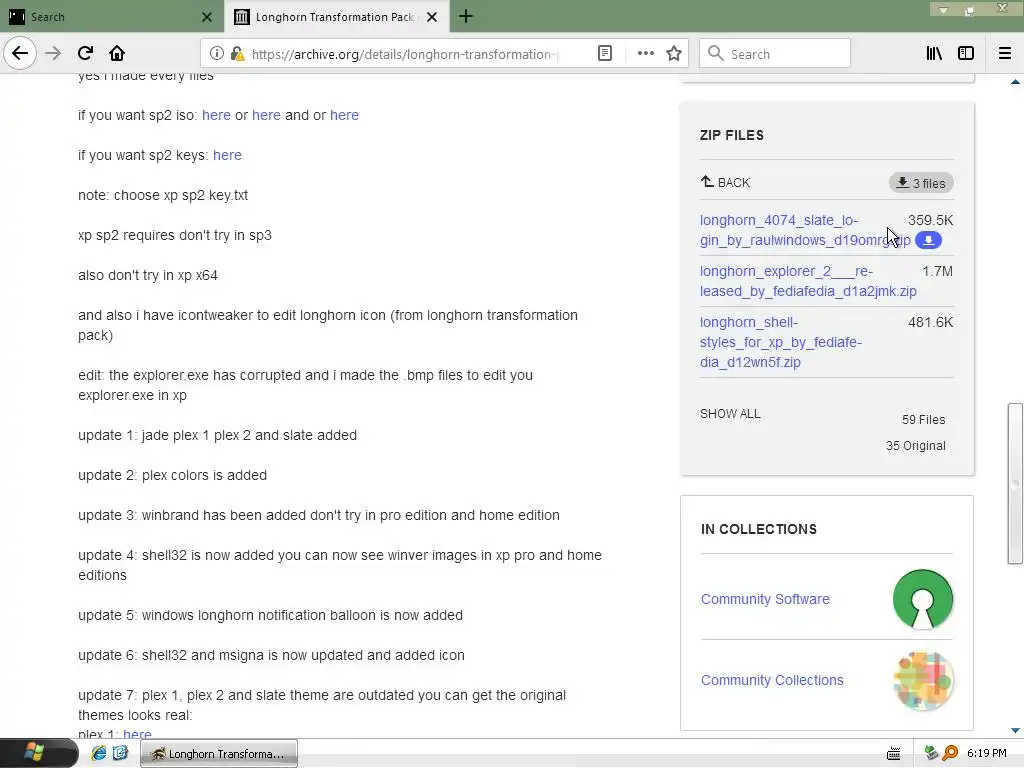Close the Longhorn Transformation Pack tab

(432, 17)
